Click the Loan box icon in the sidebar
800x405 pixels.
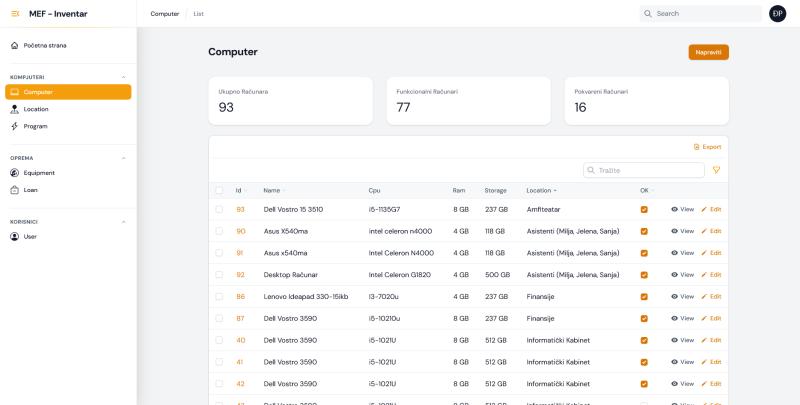(14, 190)
